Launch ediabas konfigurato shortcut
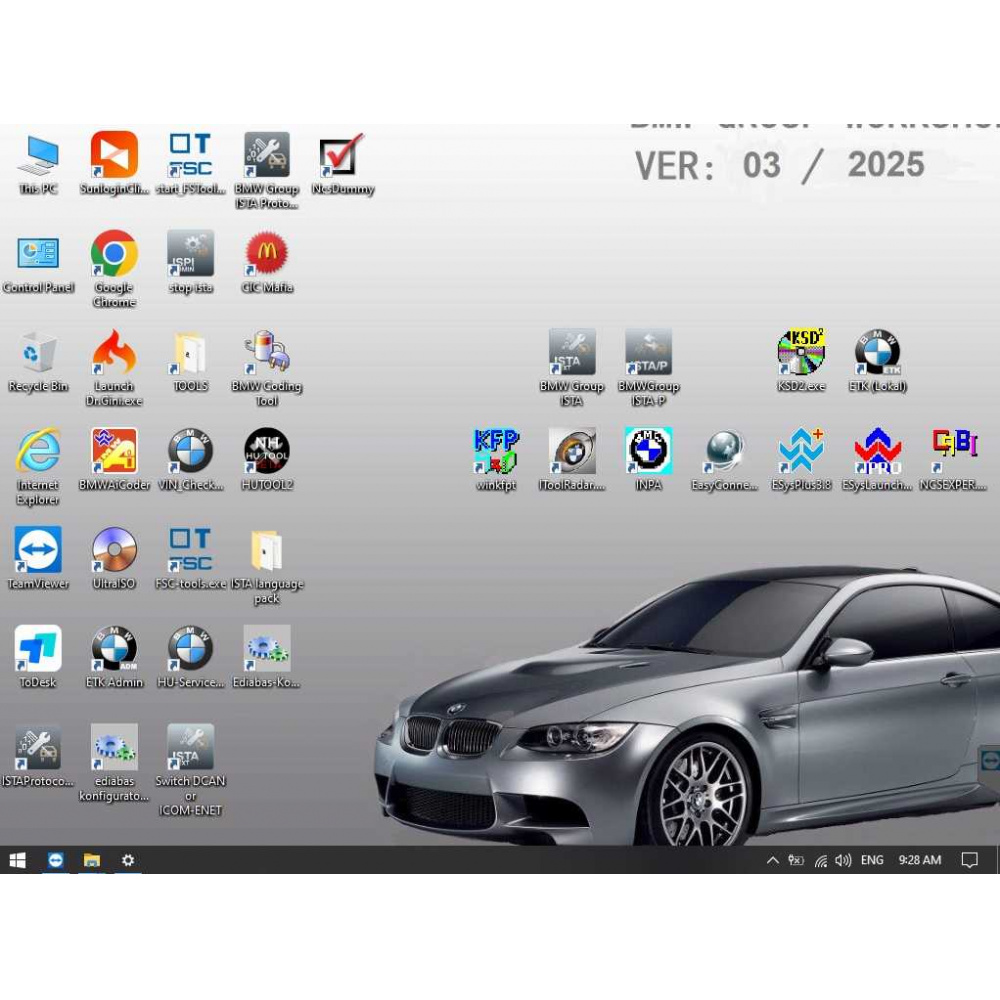Screen dimensions: 1000x1000 tap(114, 763)
